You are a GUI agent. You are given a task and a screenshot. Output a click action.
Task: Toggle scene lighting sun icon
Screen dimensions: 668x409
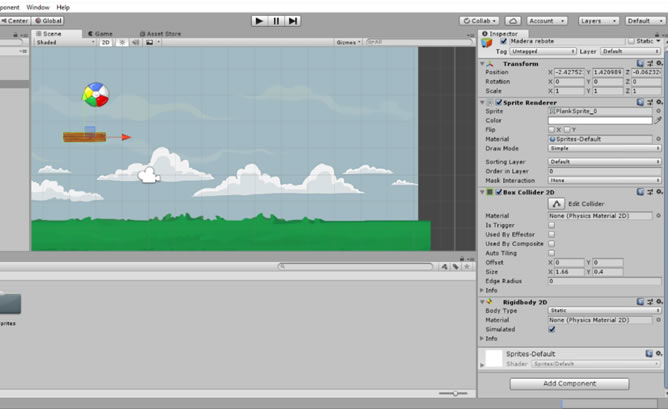tap(122, 42)
